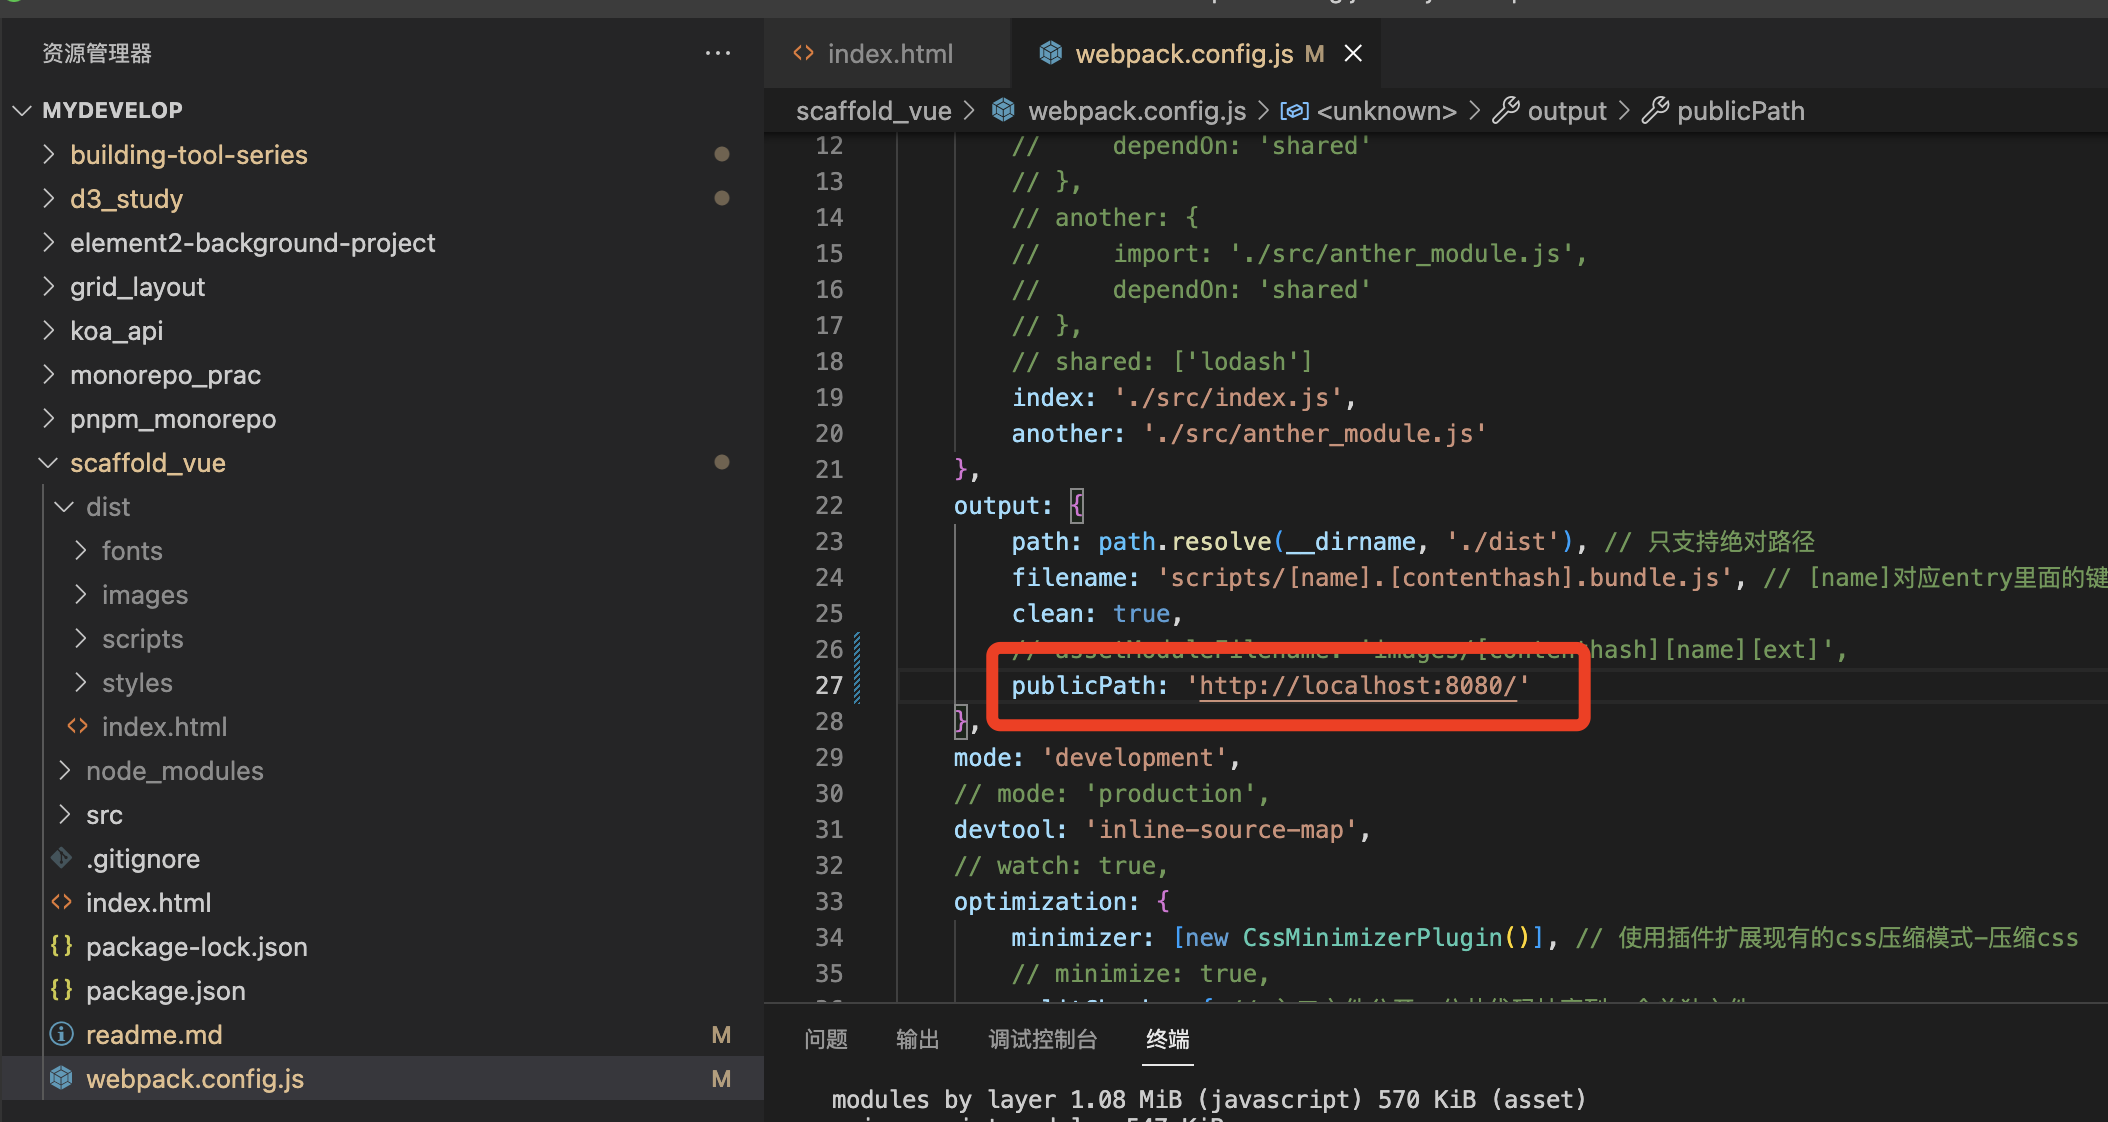The image size is (2108, 1122).
Task: Click the git icon beside .gitignore
Action: click(62, 858)
